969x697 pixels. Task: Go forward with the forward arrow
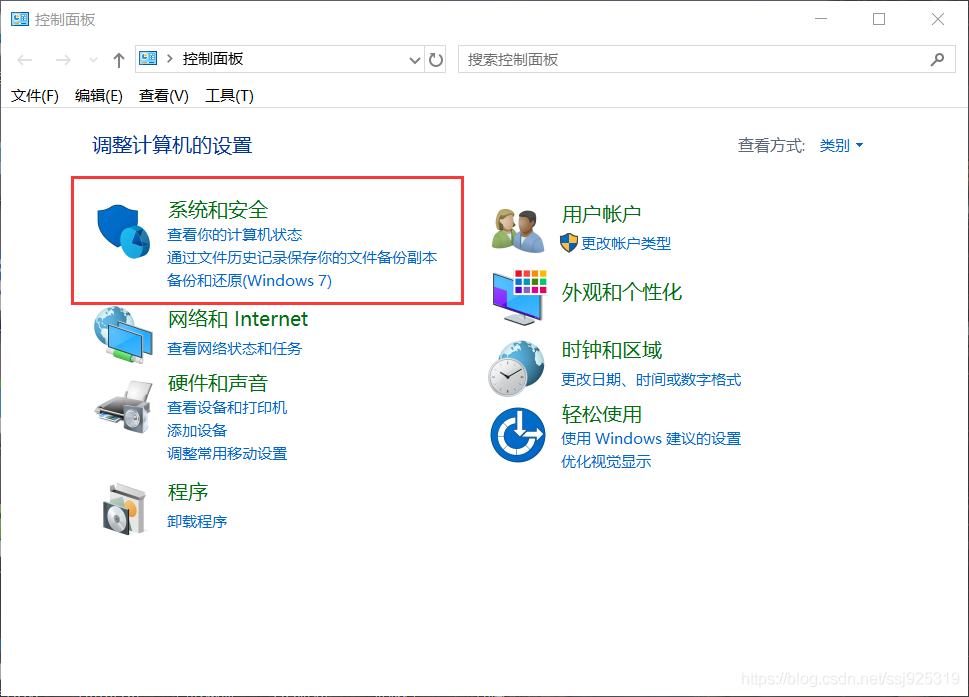pos(63,60)
